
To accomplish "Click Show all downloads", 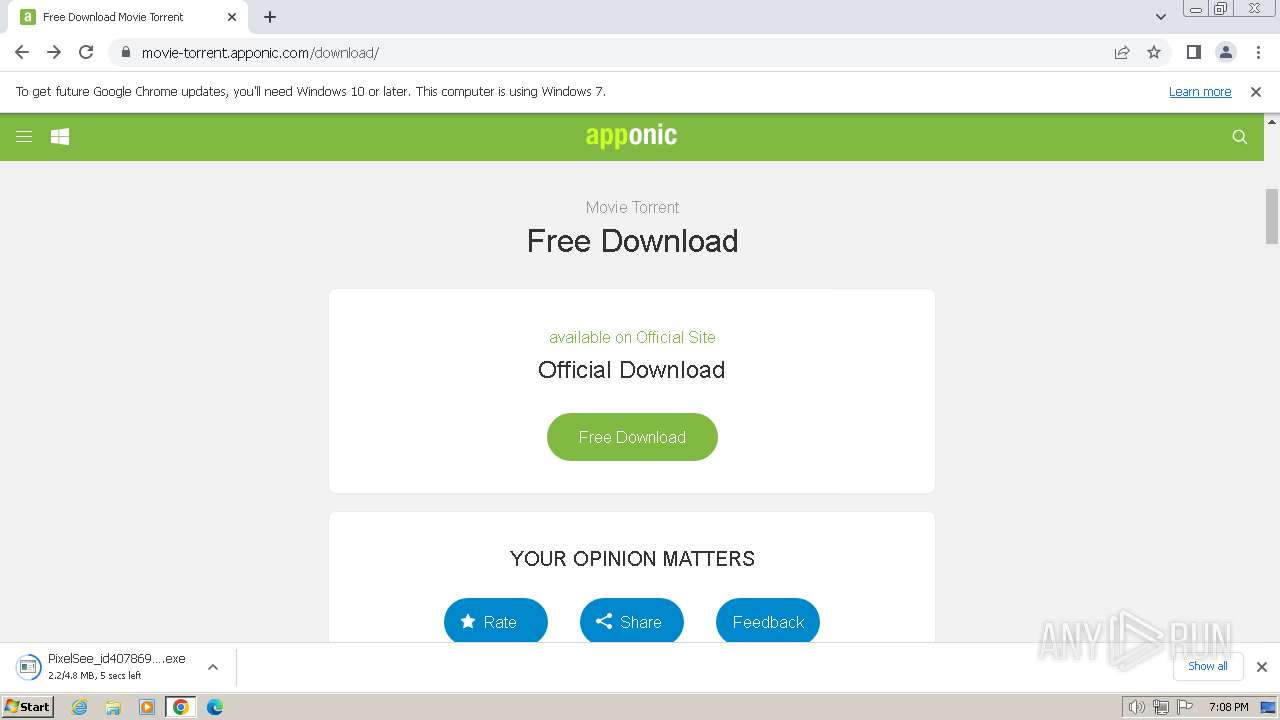I will pyautogui.click(x=1208, y=666).
